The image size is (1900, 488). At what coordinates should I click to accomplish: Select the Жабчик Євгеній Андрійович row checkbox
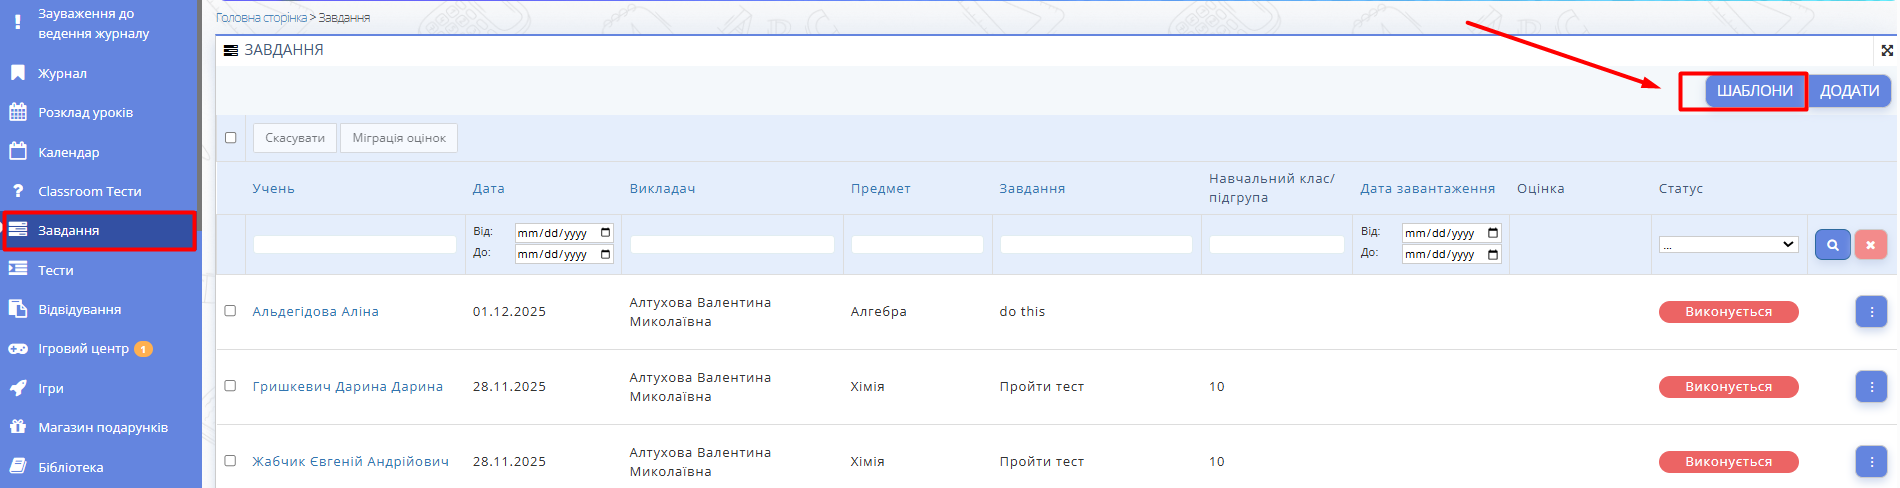coord(230,461)
